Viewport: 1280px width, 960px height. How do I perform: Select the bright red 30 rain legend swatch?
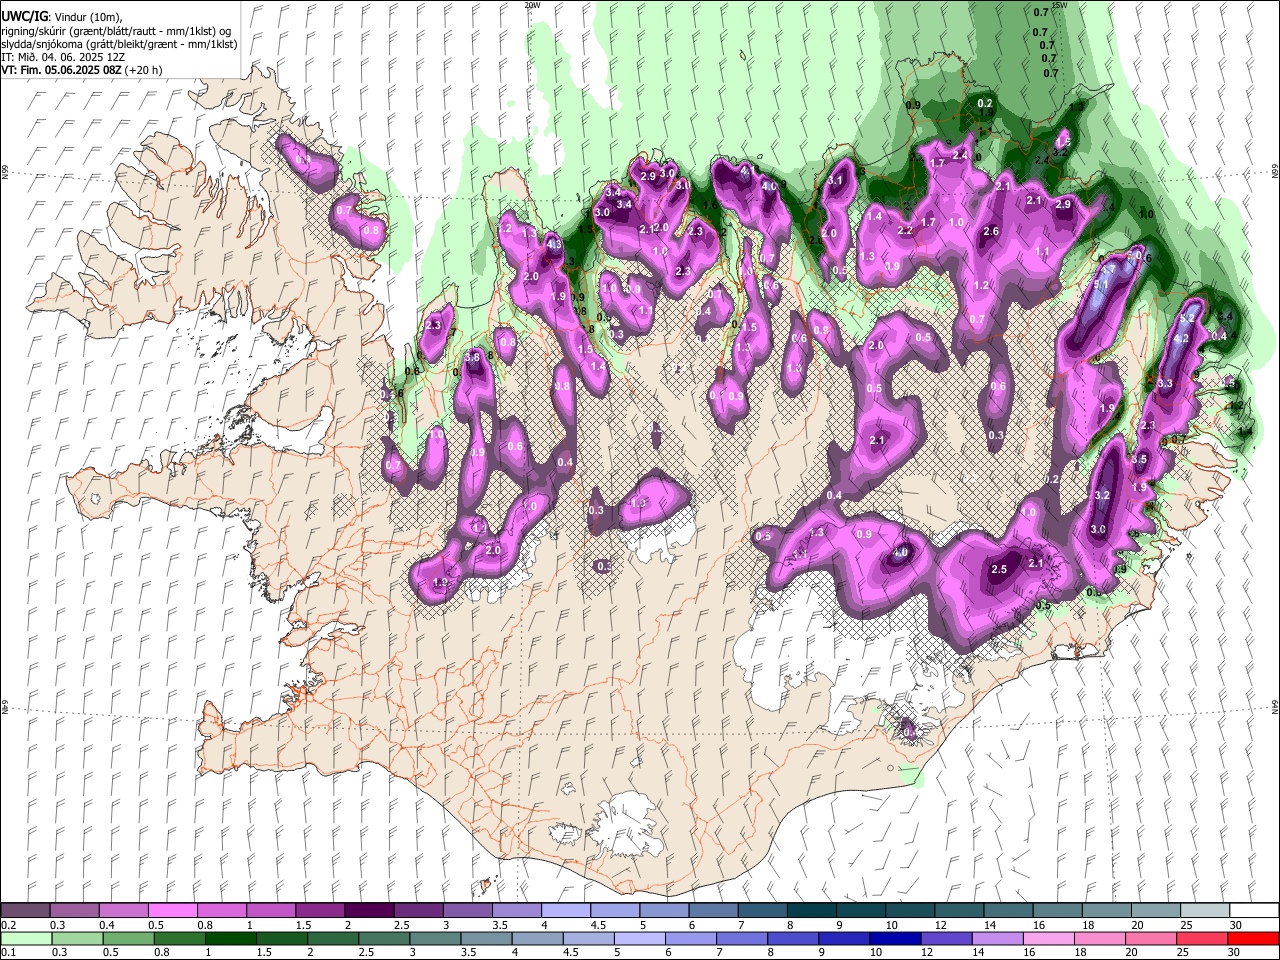click(x=1252, y=938)
